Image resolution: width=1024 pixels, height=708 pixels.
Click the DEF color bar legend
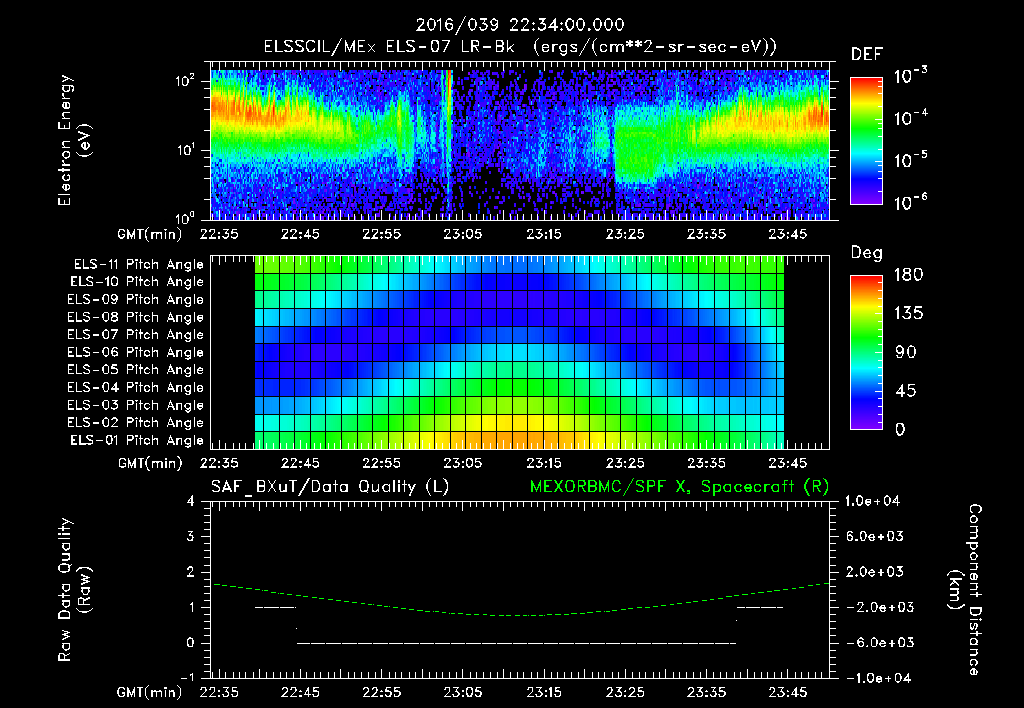(866, 140)
